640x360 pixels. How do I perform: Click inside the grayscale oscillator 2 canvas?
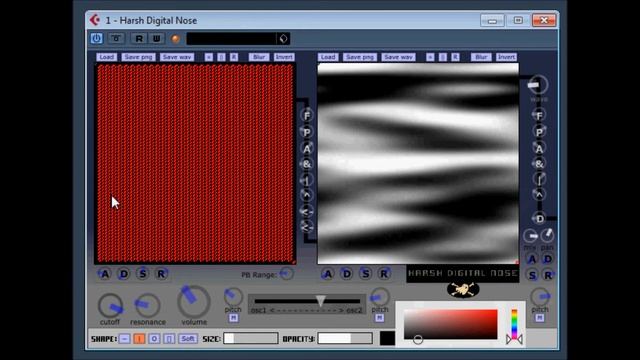[418, 164]
